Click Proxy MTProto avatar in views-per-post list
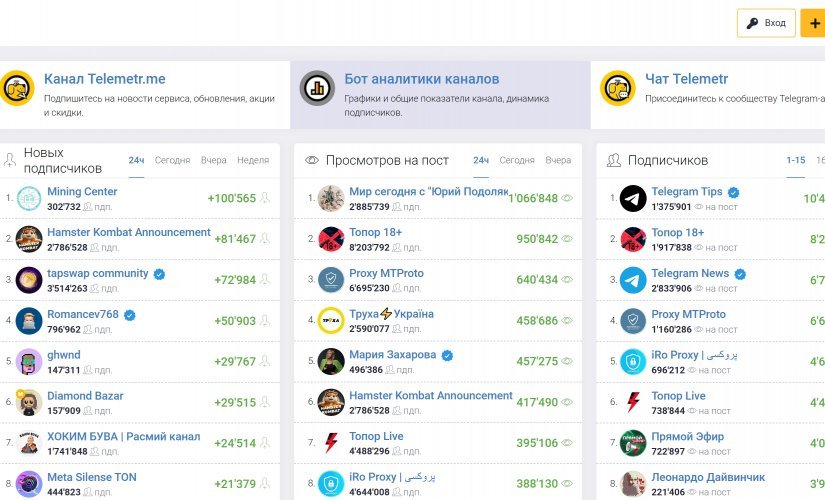825x500 pixels. pyautogui.click(x=331, y=280)
